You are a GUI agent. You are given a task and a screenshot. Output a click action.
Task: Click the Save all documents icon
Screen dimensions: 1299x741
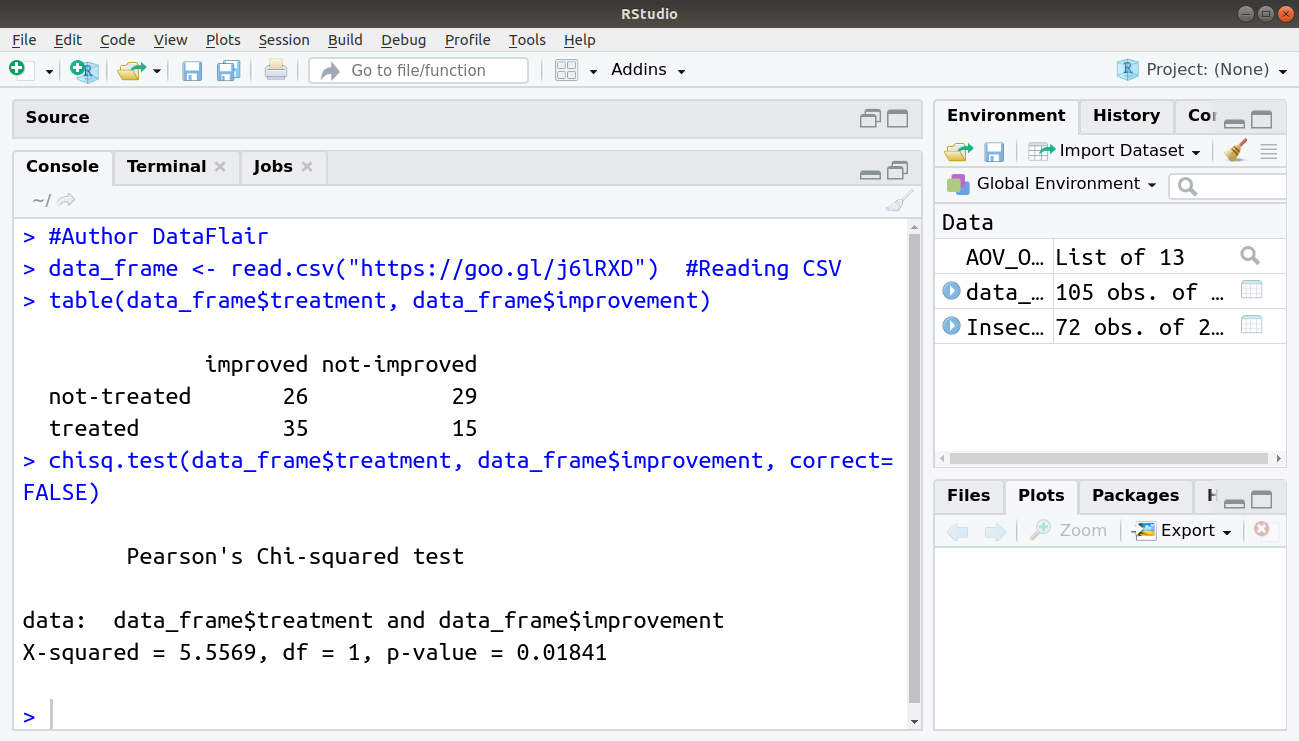228,70
